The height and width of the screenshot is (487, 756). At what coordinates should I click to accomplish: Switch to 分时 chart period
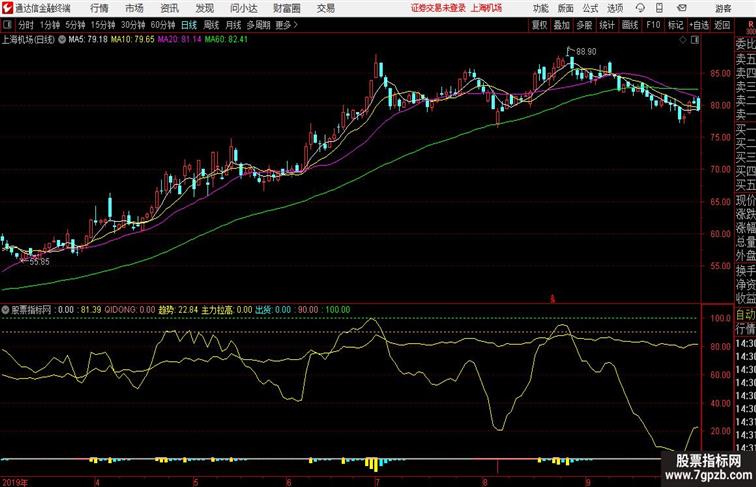(x=26, y=25)
